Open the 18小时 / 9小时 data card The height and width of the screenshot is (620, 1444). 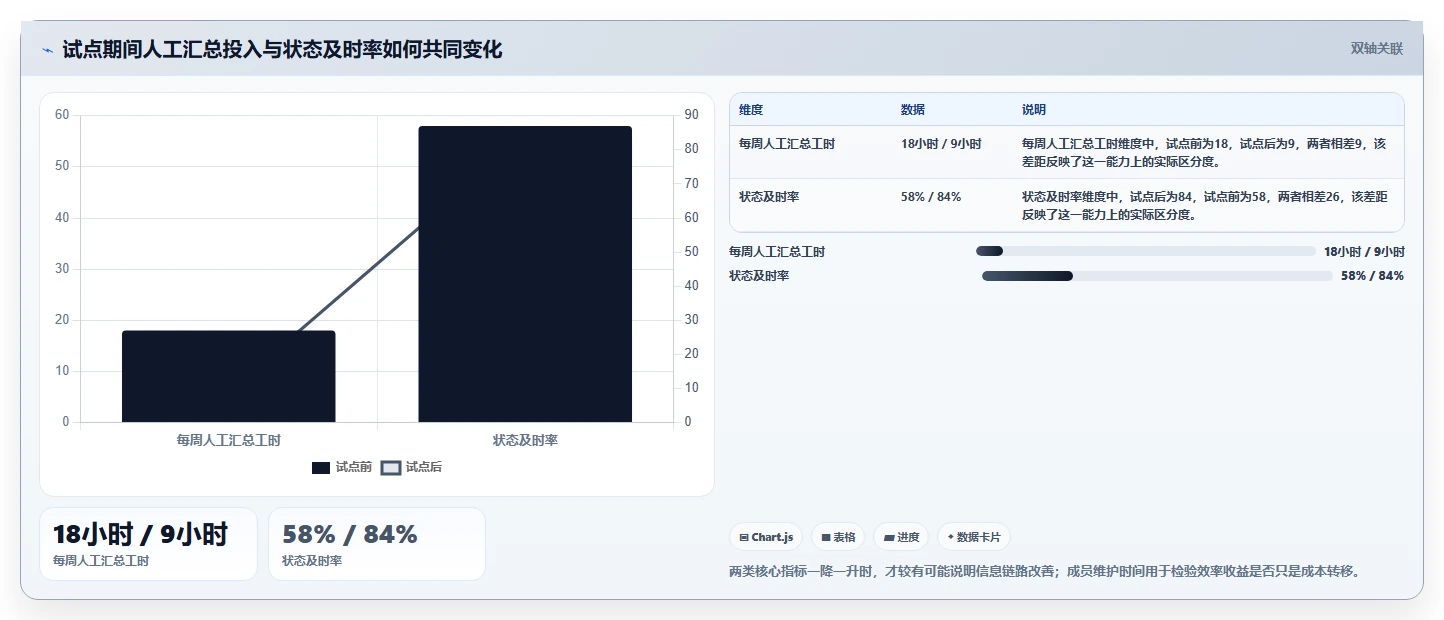[148, 544]
